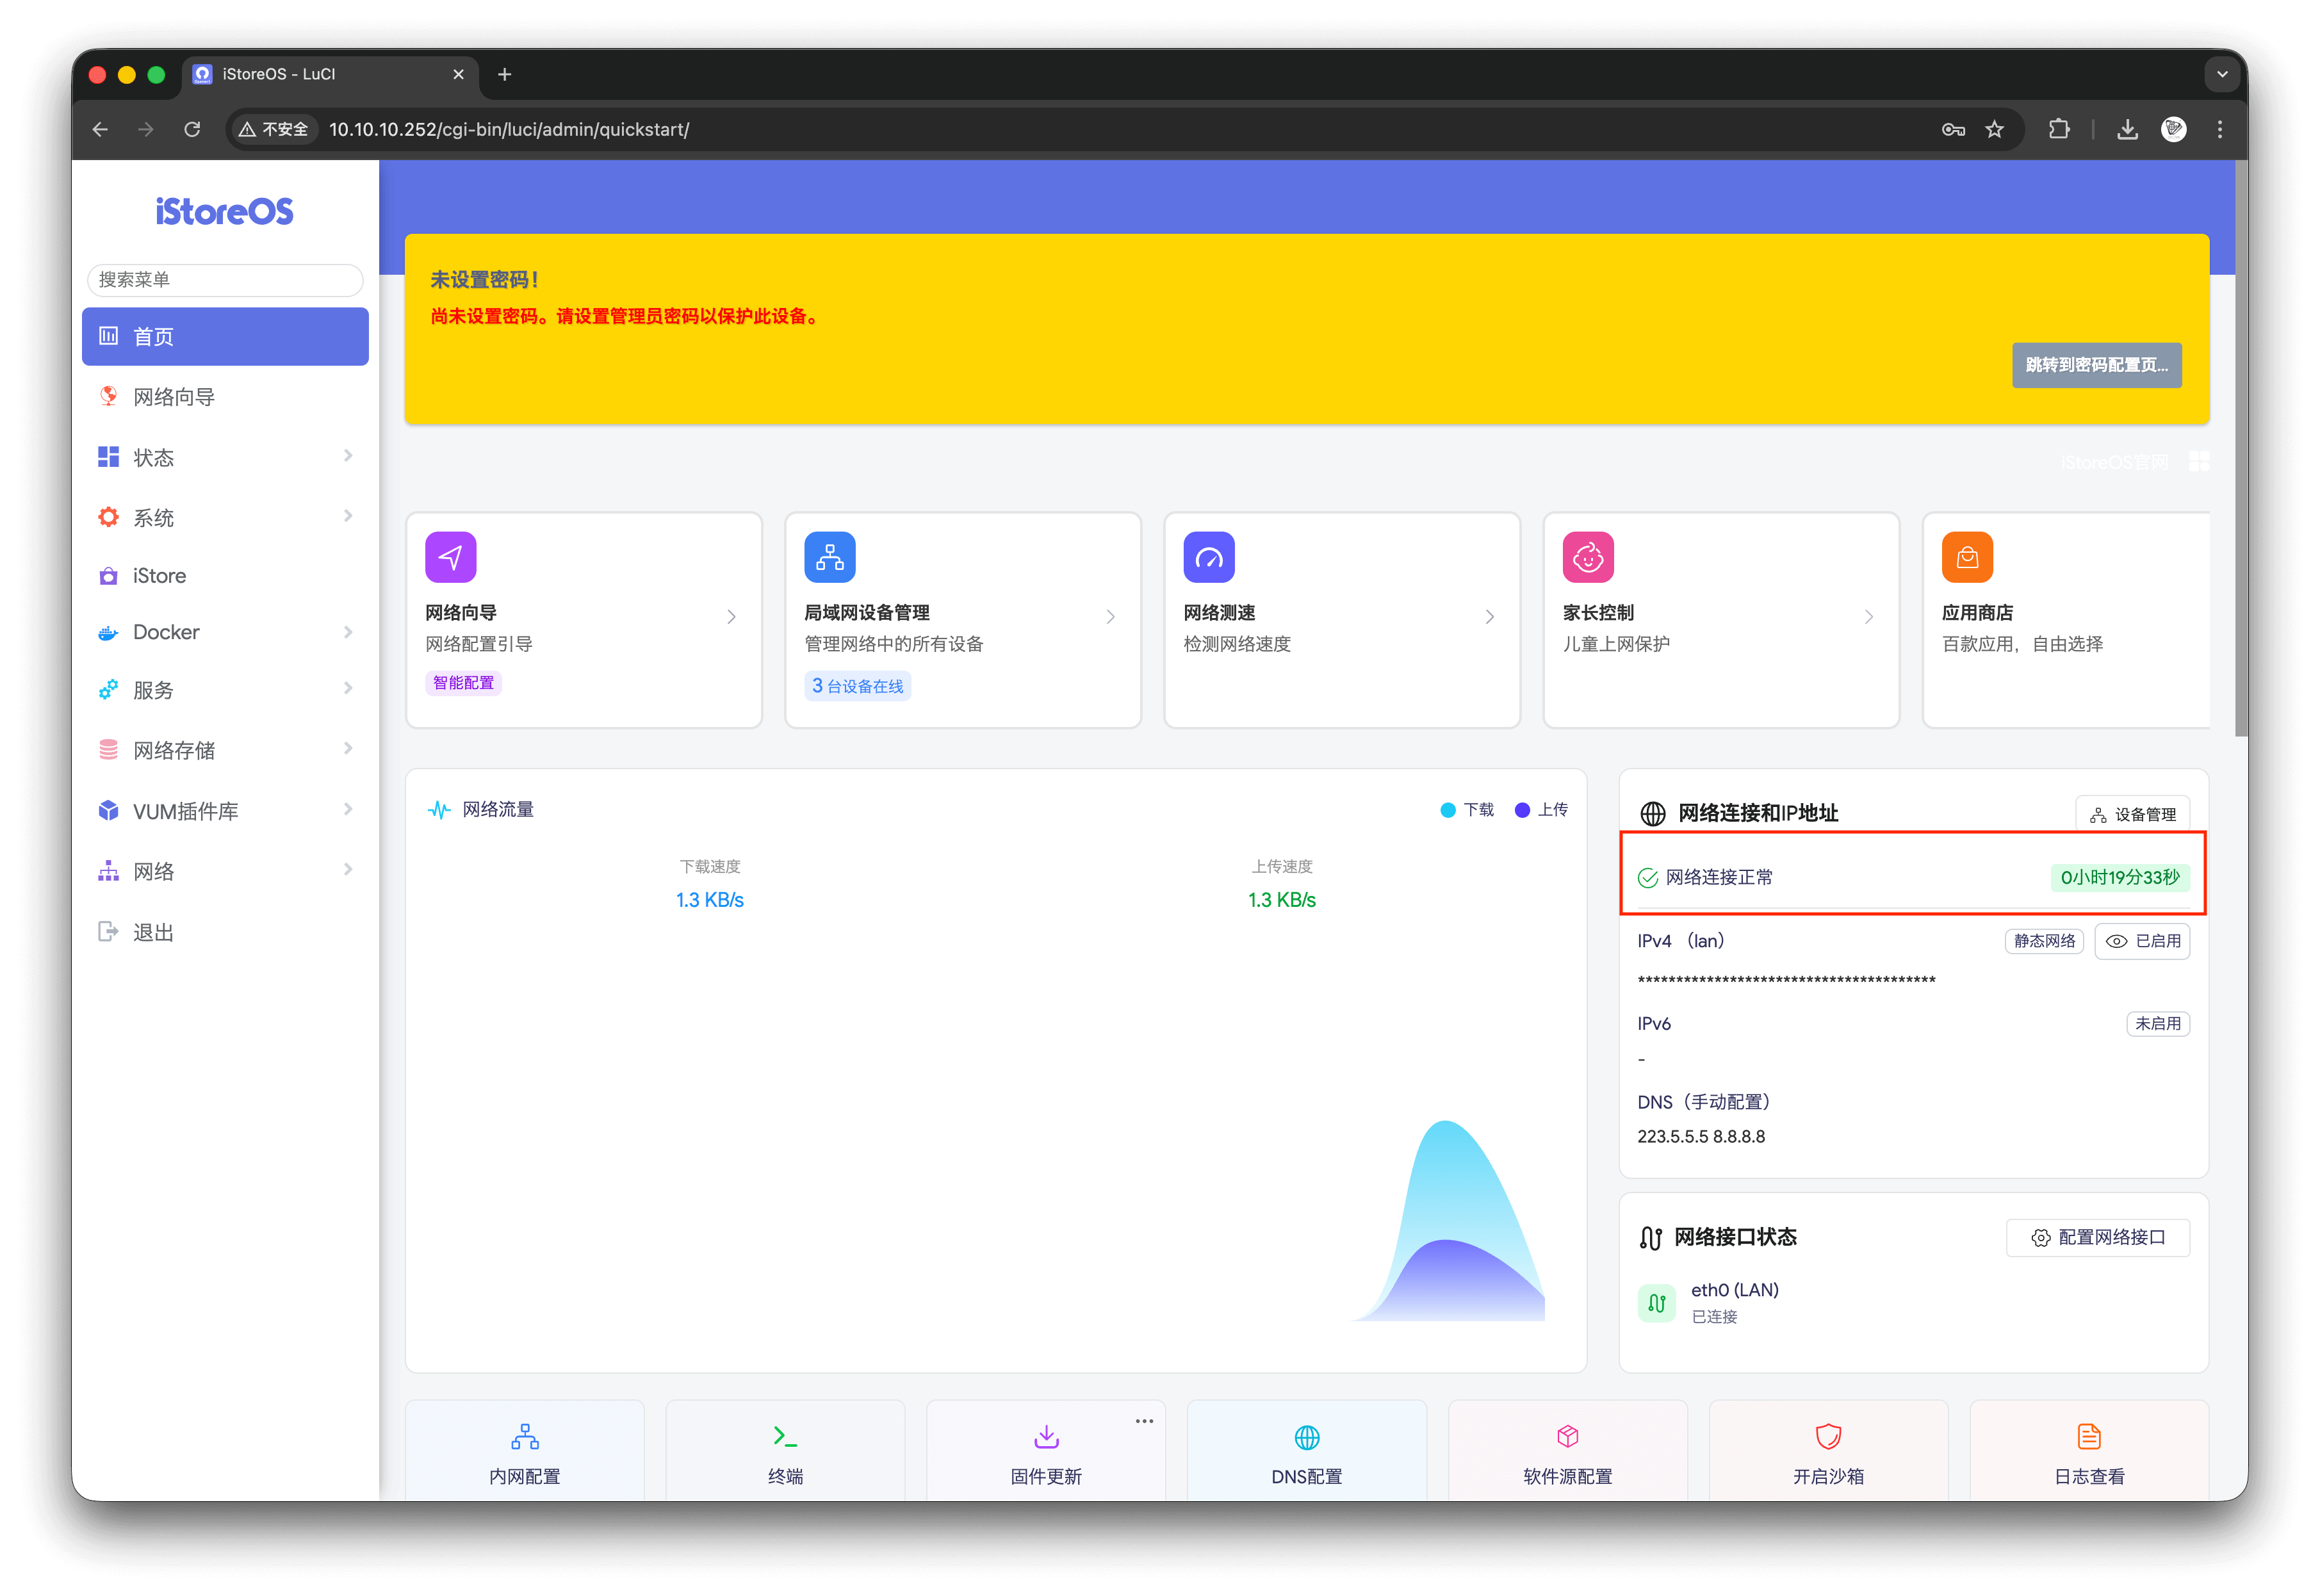
Task: Click the 局域网设备管理 network icon
Action: pyautogui.click(x=829, y=557)
